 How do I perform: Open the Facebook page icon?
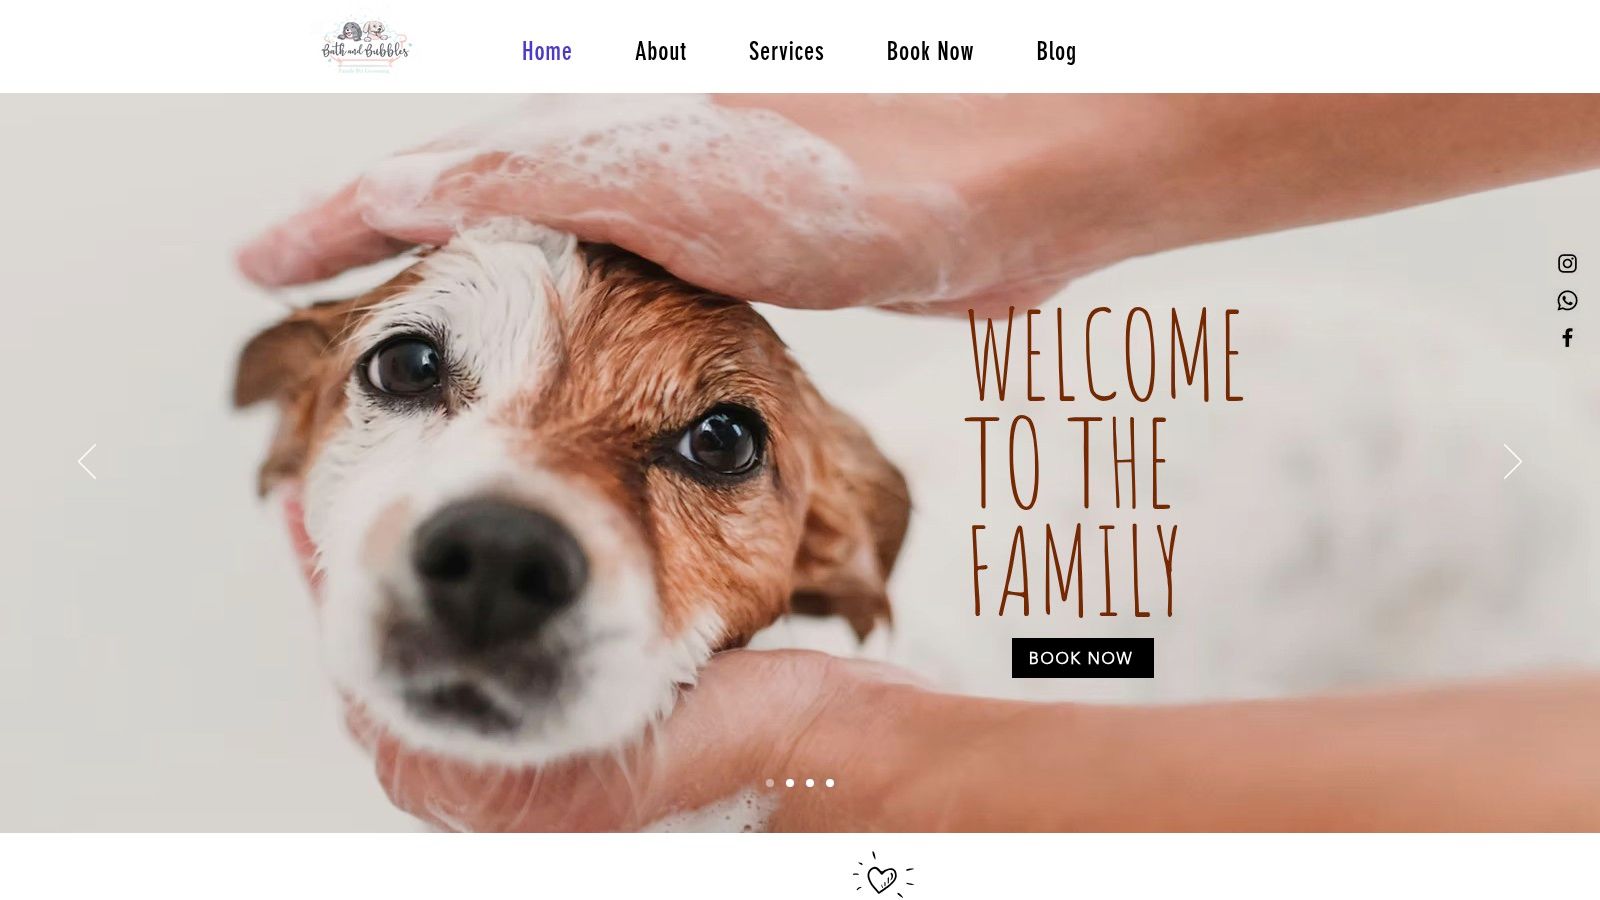(x=1567, y=338)
